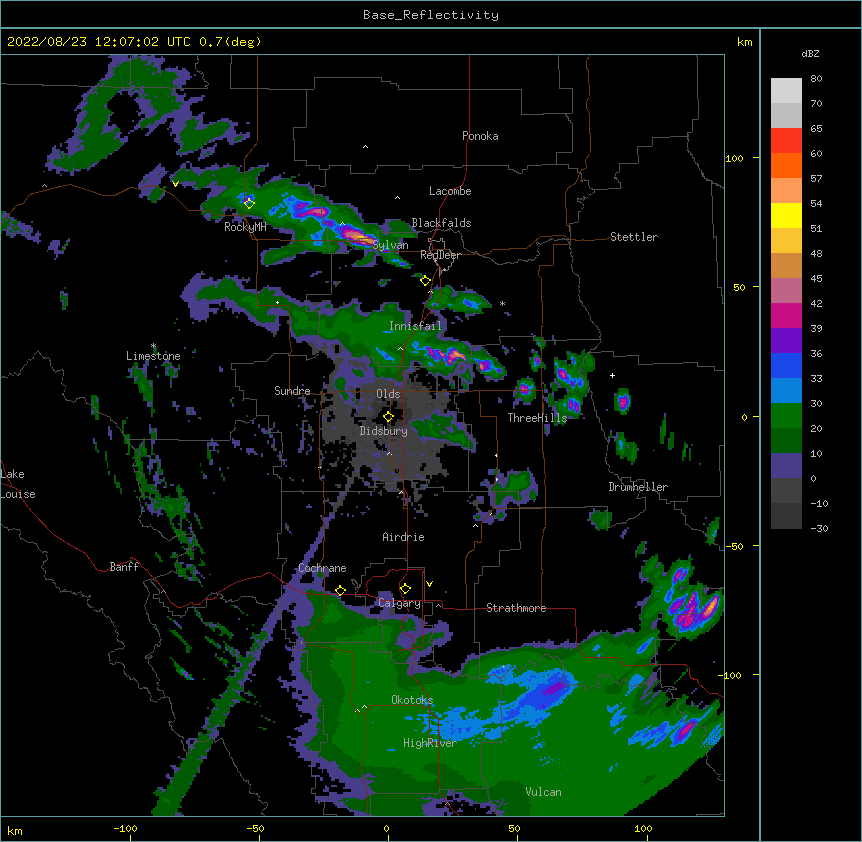Click the white plus marker east of ThreeHills

point(612,375)
